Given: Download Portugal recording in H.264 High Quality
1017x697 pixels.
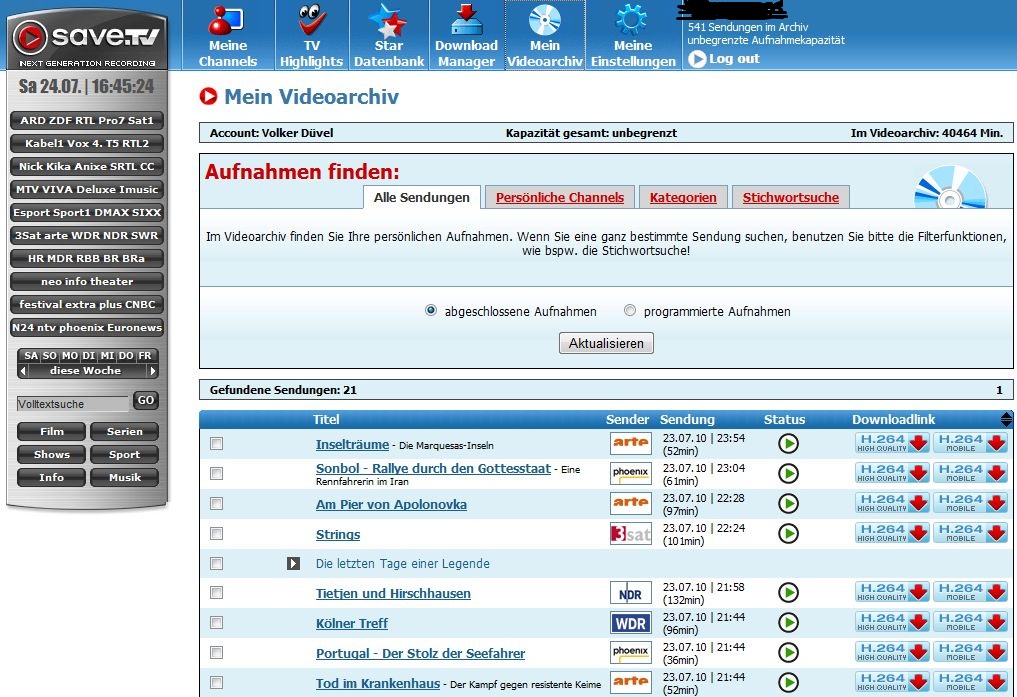Looking at the screenshot, I should (x=892, y=652).
